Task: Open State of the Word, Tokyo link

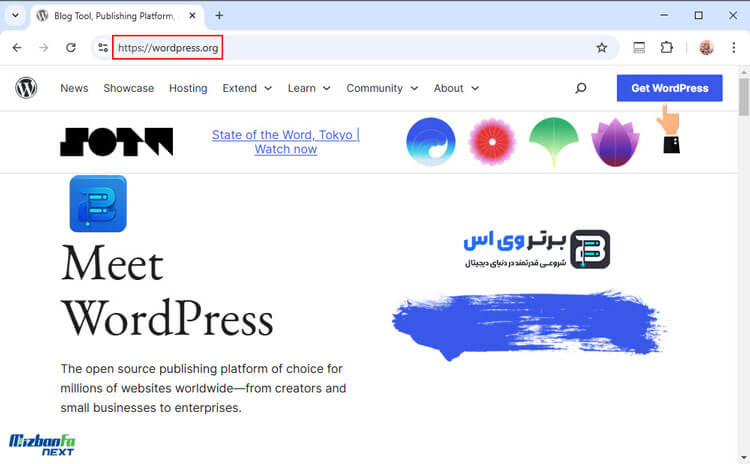Action: click(286, 142)
